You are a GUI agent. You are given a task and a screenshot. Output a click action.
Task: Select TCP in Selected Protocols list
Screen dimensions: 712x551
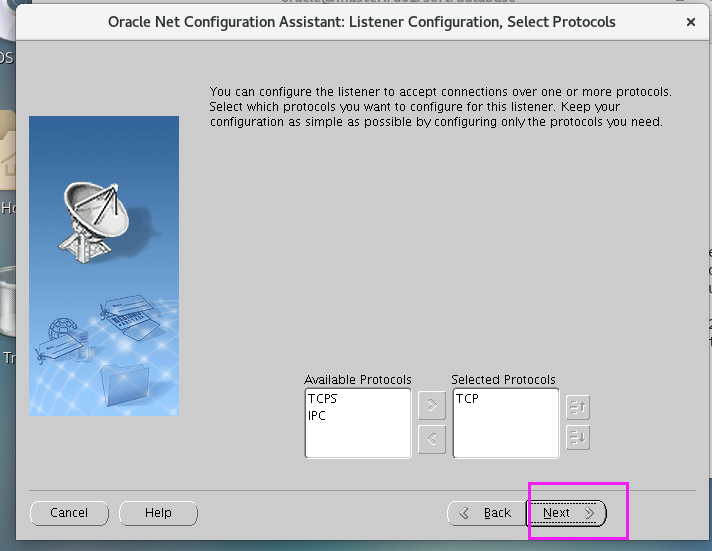tap(467, 398)
